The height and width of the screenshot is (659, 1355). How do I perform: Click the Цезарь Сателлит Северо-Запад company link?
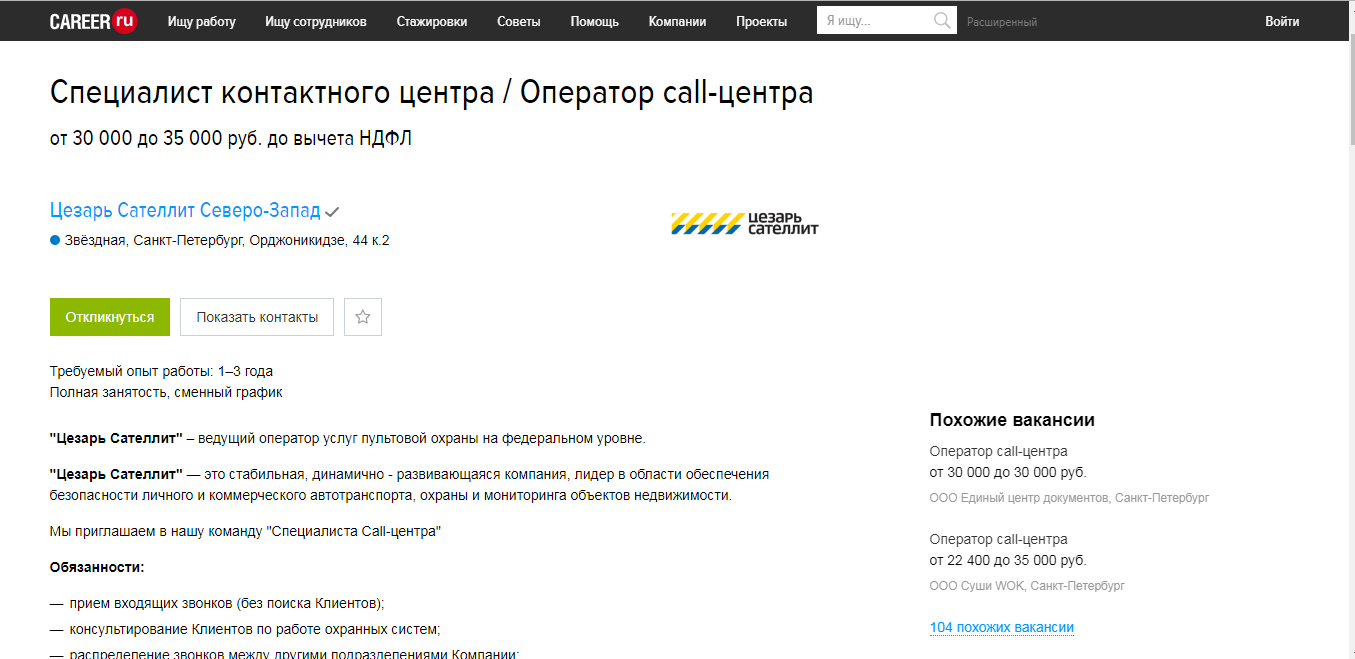(185, 210)
